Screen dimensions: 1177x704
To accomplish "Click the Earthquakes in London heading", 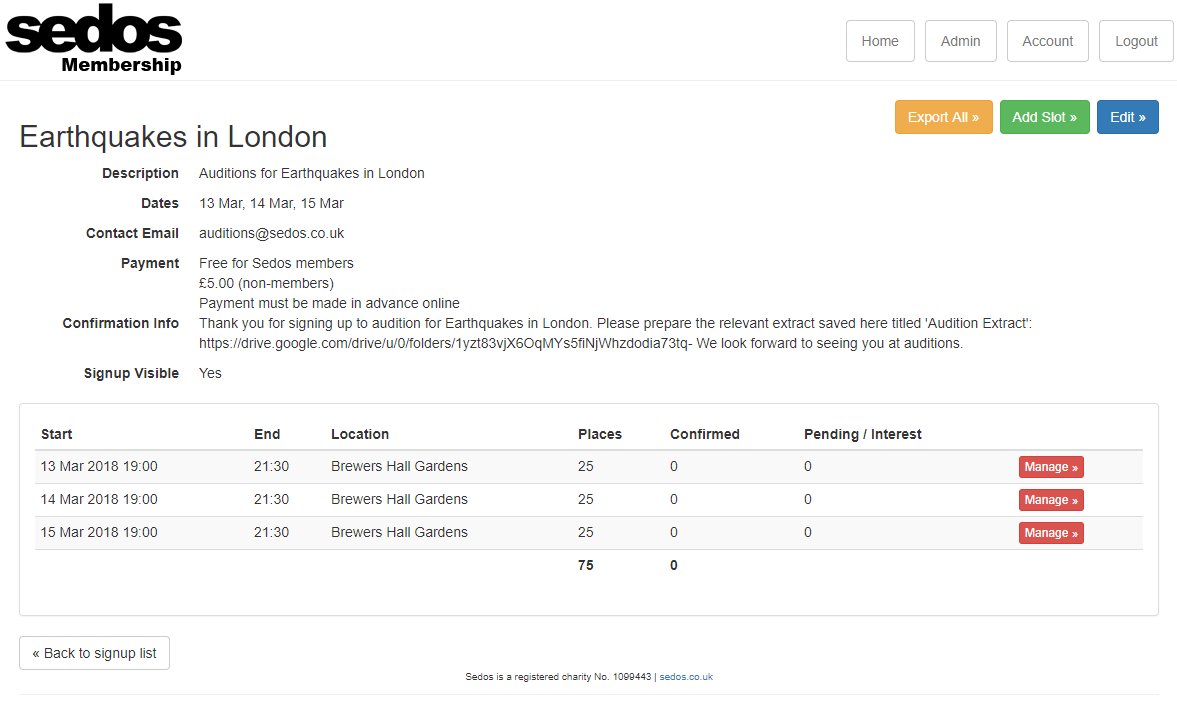I will click(x=173, y=137).
